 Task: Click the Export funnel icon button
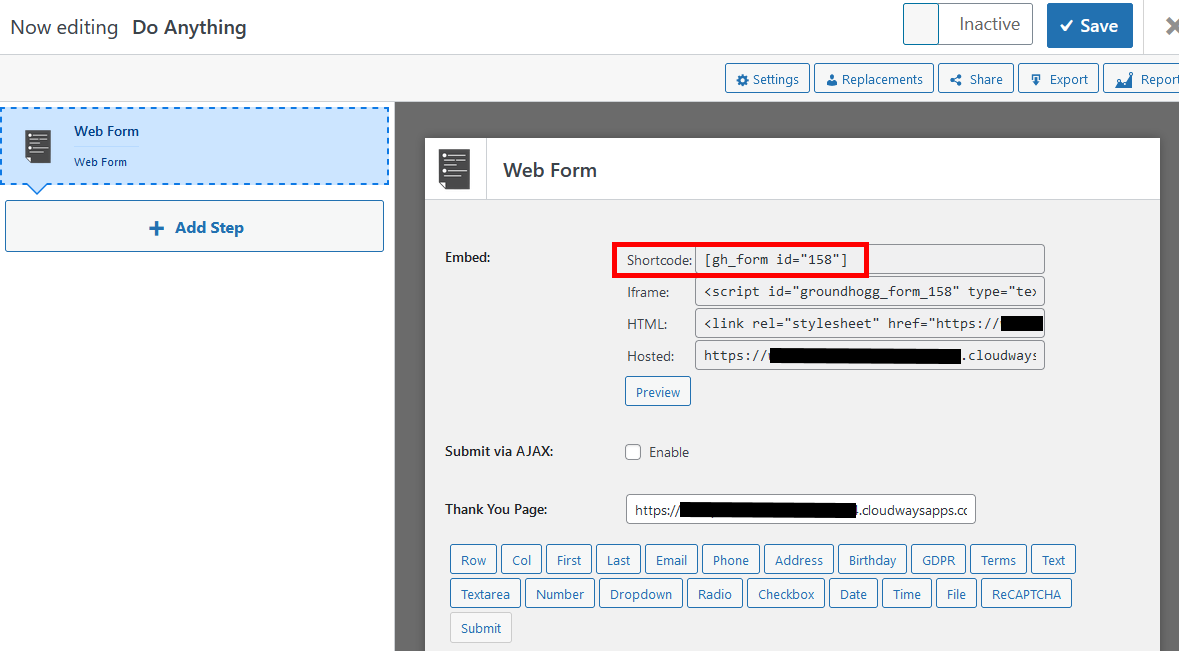pyautogui.click(x=1035, y=78)
